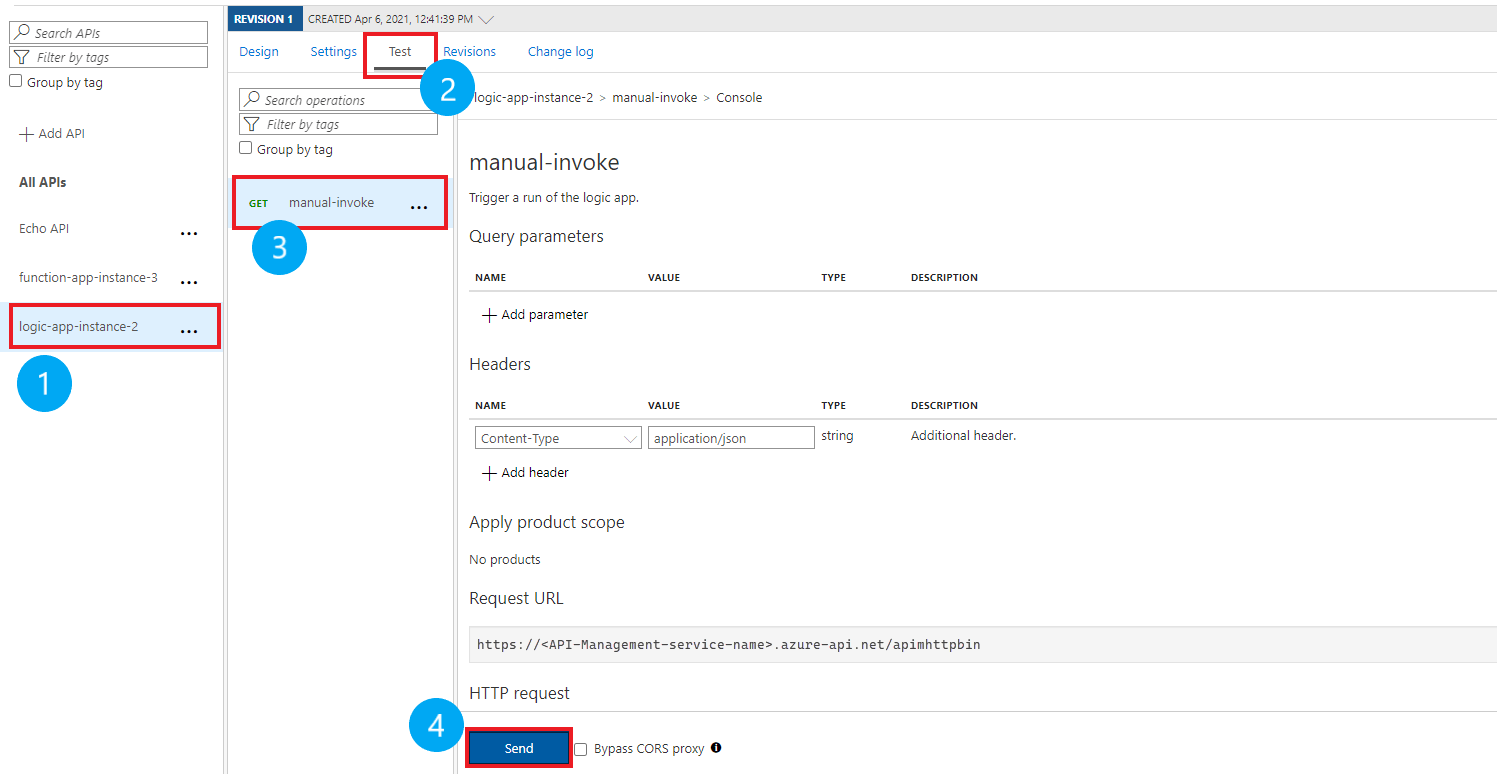This screenshot has height=774, width=1497.
Task: Open Echo API options menu
Action: 189,232
